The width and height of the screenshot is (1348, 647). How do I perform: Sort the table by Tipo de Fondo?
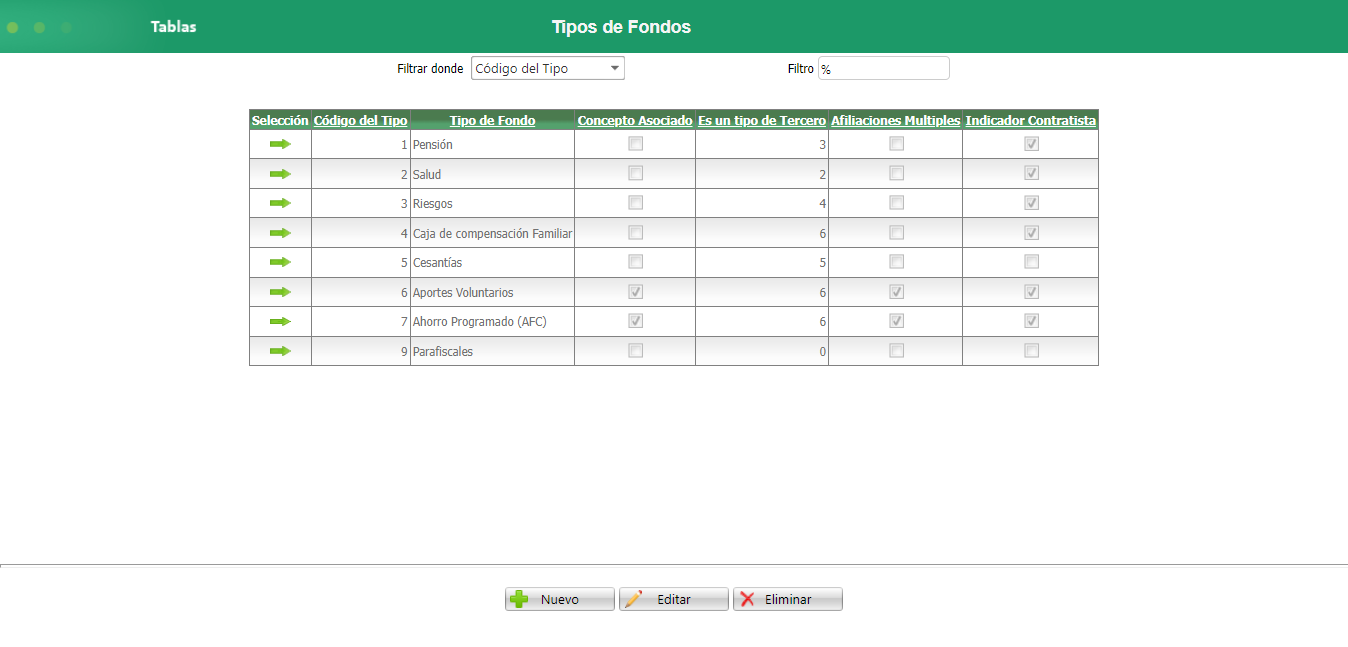(x=492, y=120)
